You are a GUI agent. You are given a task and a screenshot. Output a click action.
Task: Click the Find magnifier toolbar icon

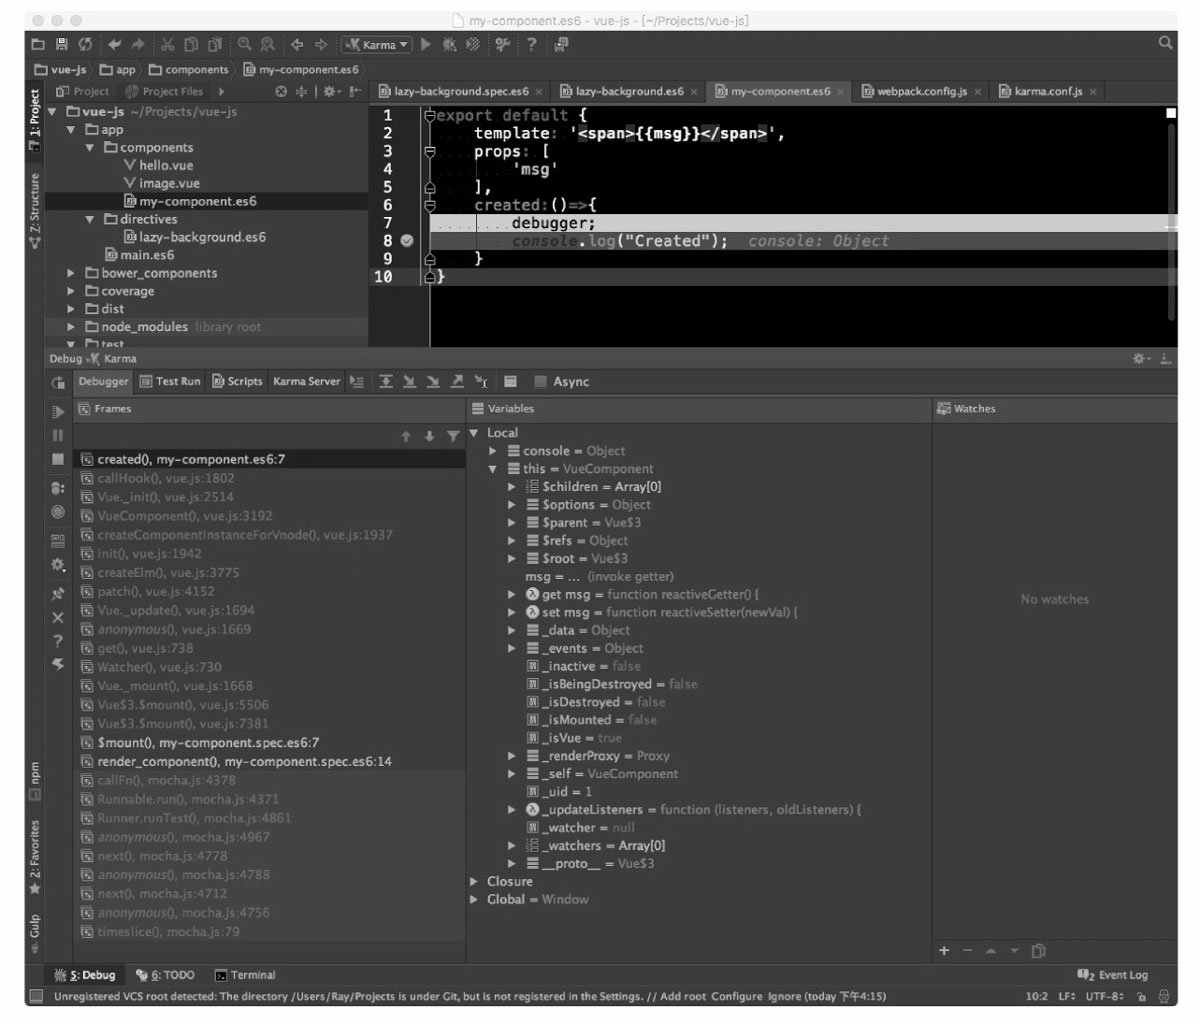244,44
